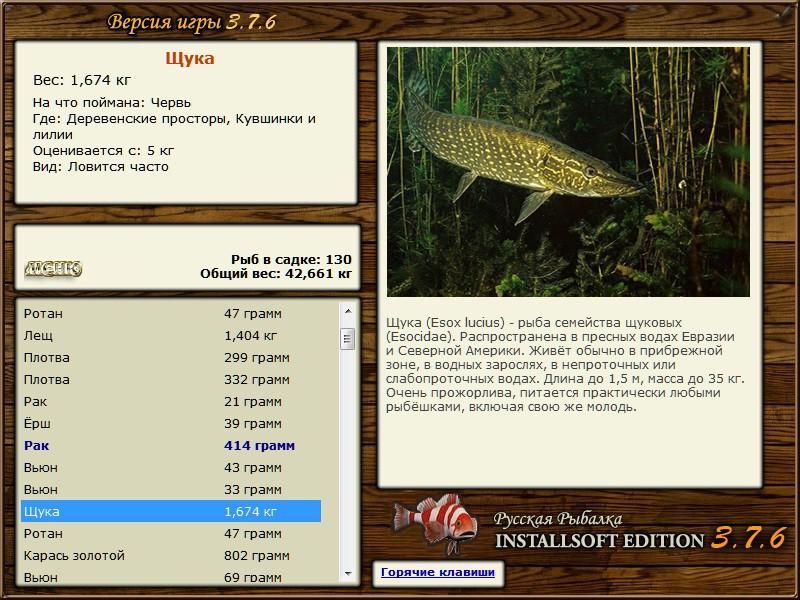
Task: Select the Карась золотой 802 грамм row
Action: coord(171,555)
